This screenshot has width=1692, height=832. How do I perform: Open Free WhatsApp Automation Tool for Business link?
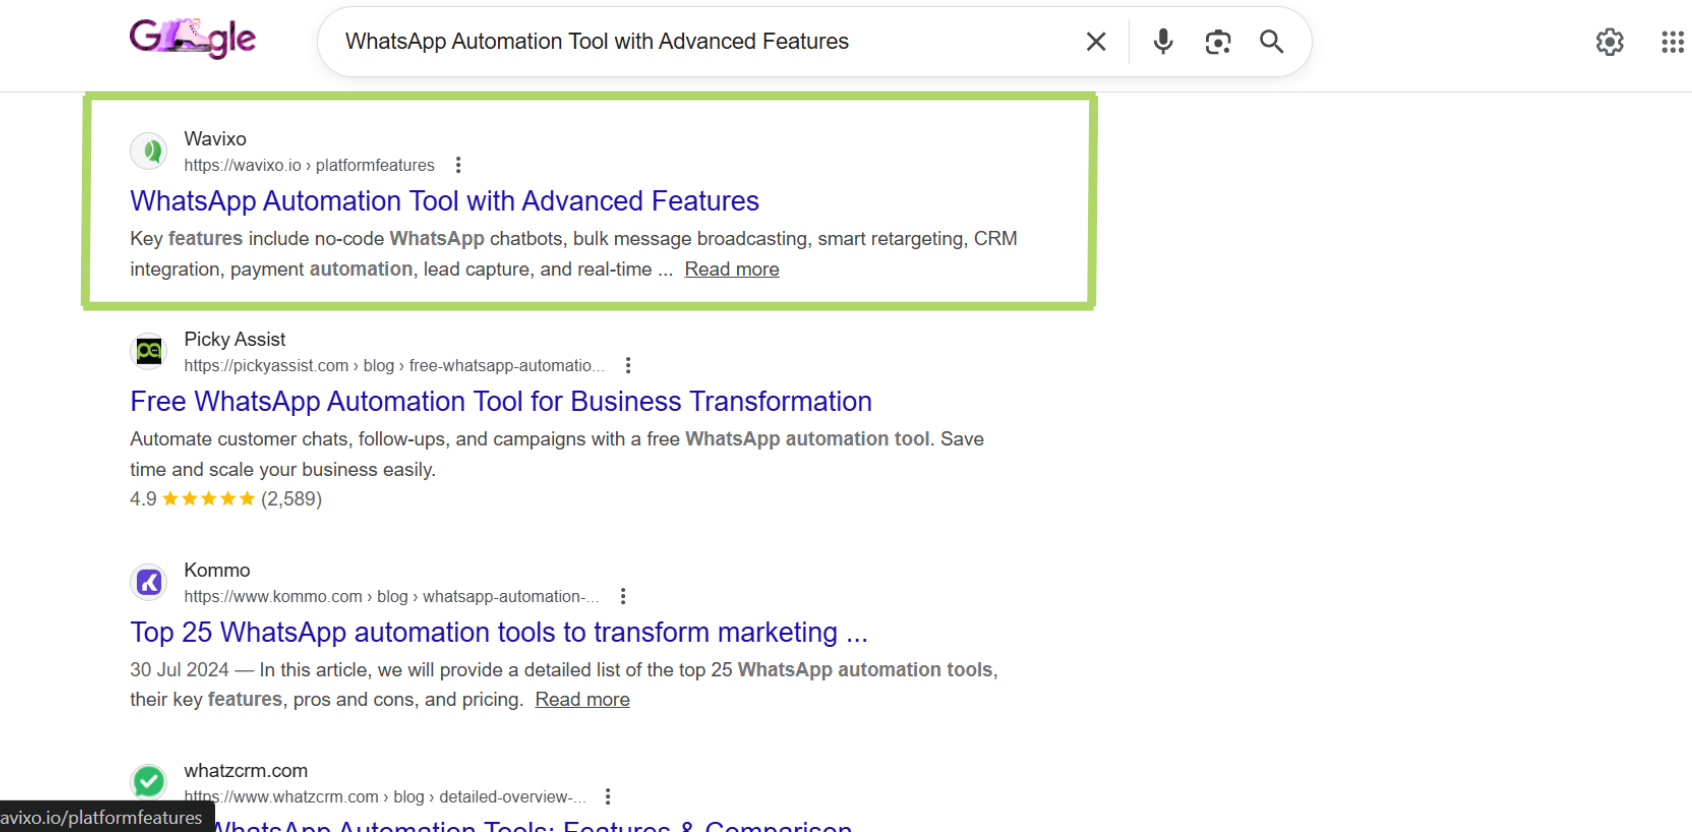pyautogui.click(x=500, y=401)
